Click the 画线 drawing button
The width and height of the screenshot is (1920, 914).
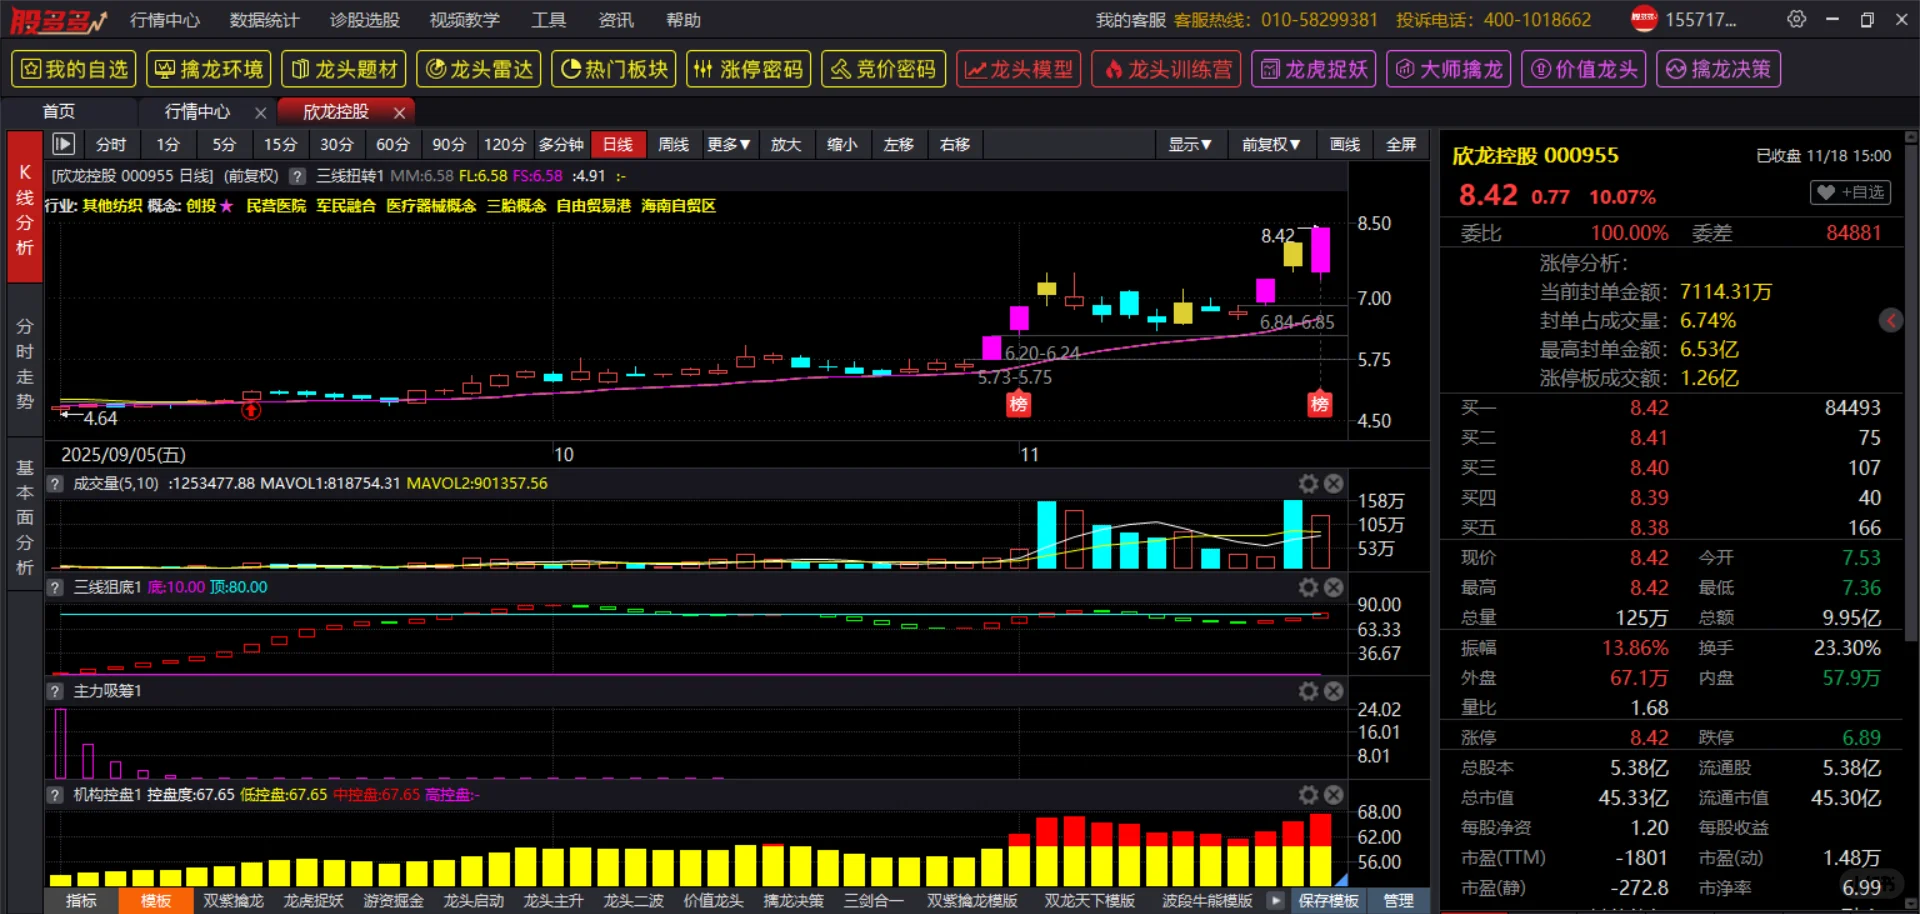click(1345, 144)
